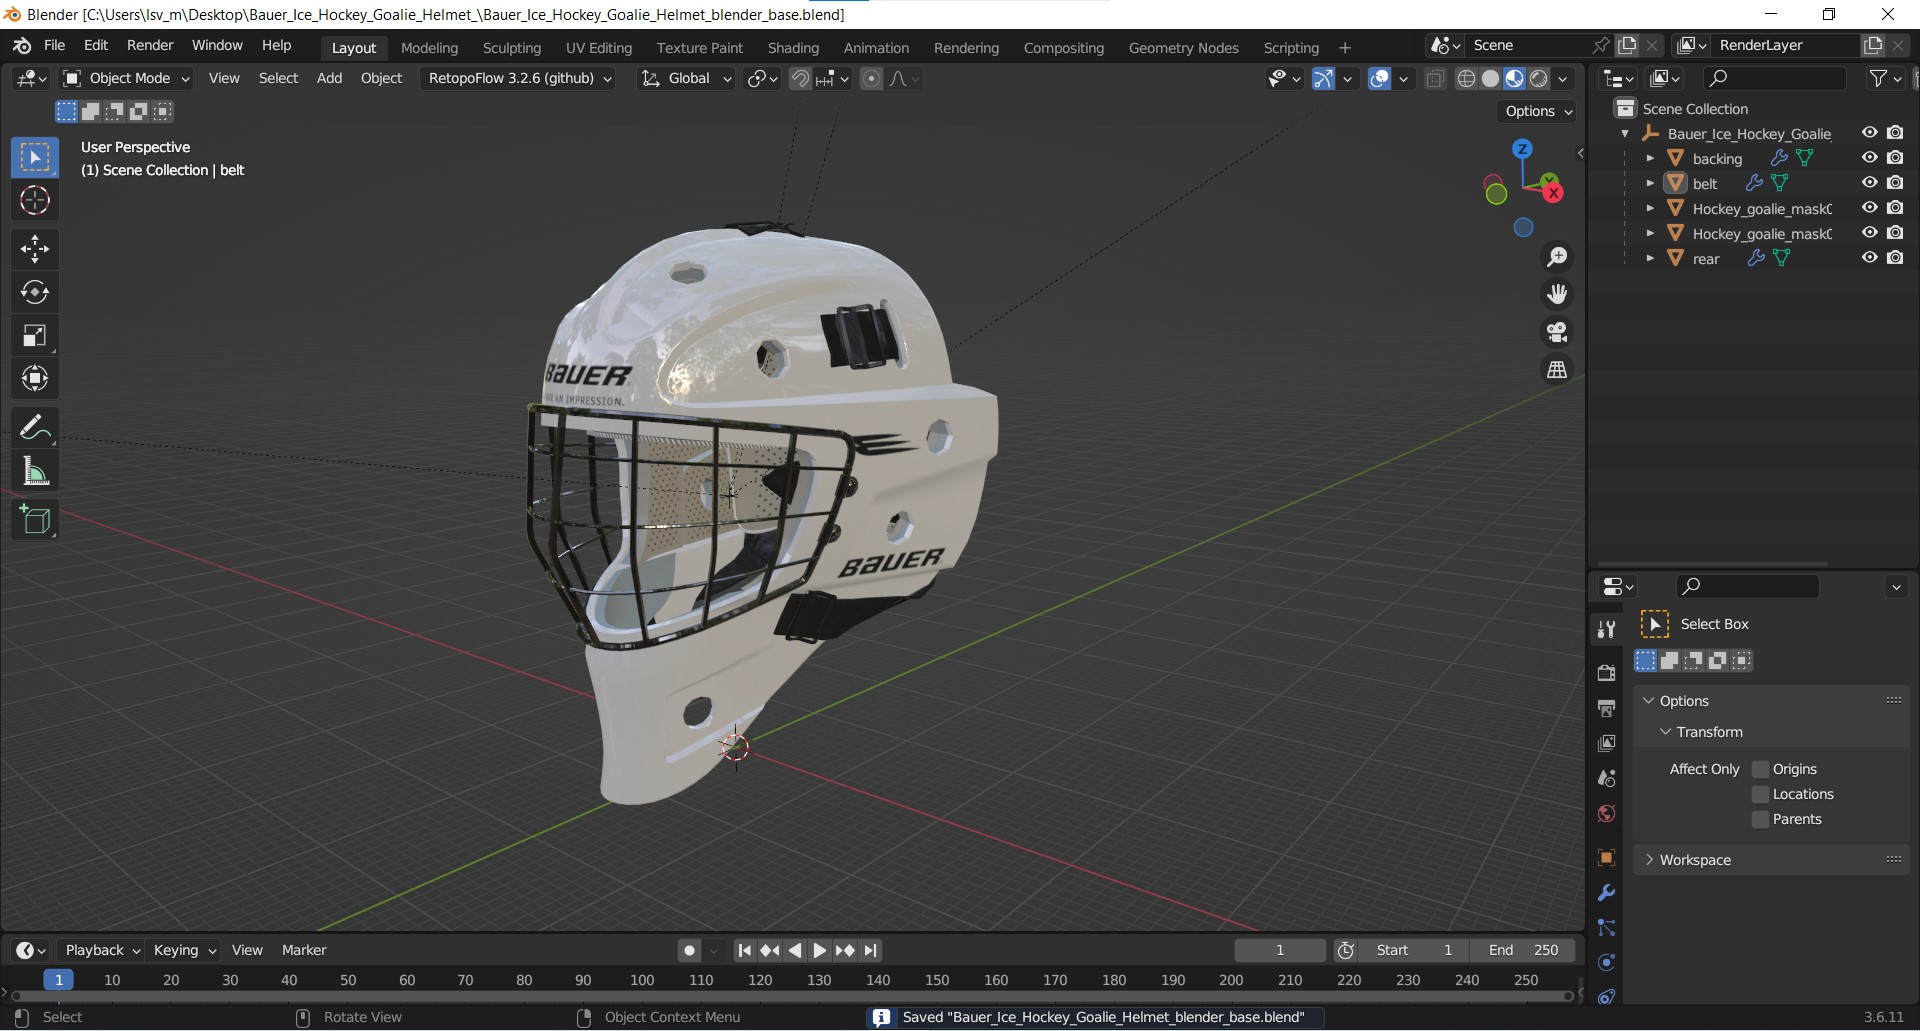Switch to the UV Editing workspace tab
Screen dimensions: 1920x1031
coord(599,48)
